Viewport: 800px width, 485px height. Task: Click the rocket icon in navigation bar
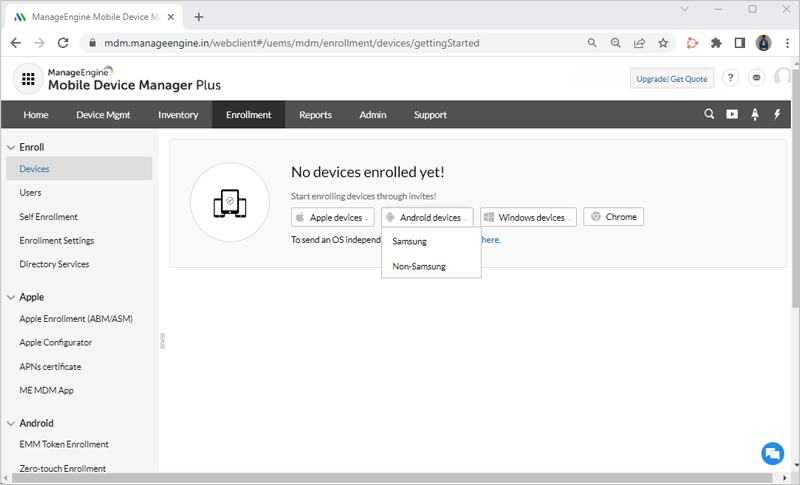click(x=755, y=114)
